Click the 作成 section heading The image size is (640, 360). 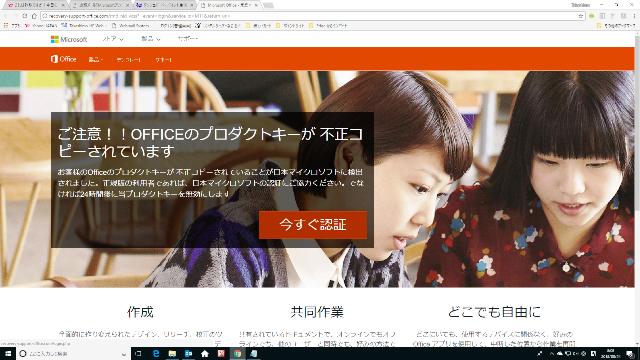[140, 312]
